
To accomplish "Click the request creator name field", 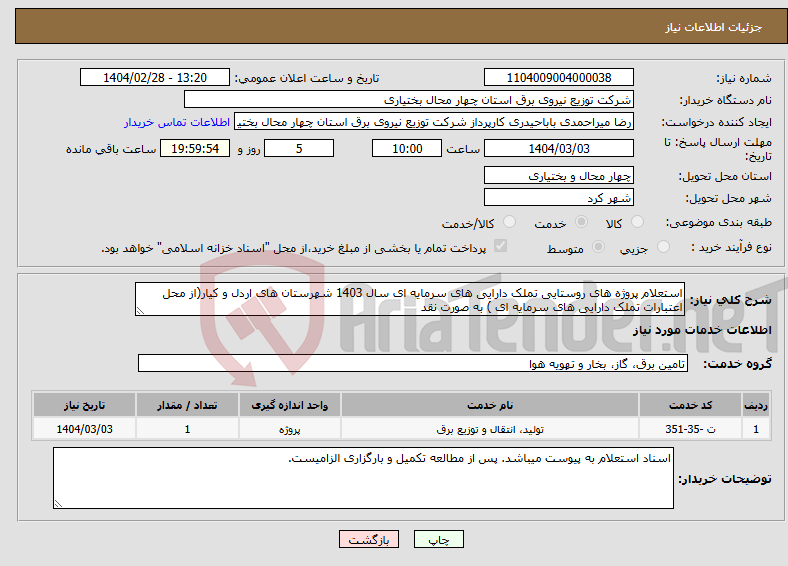I will click(434, 122).
